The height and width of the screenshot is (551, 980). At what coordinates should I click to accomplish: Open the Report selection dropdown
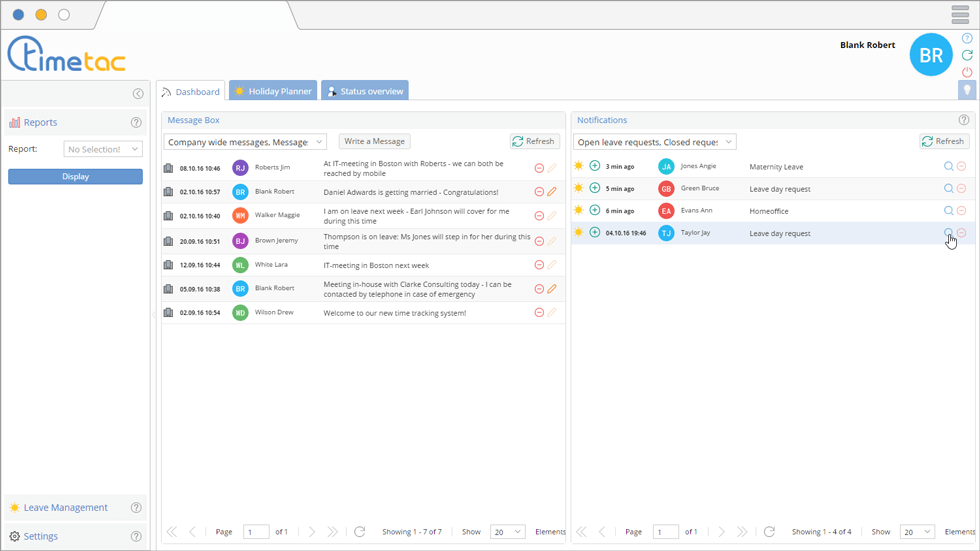pyautogui.click(x=103, y=149)
